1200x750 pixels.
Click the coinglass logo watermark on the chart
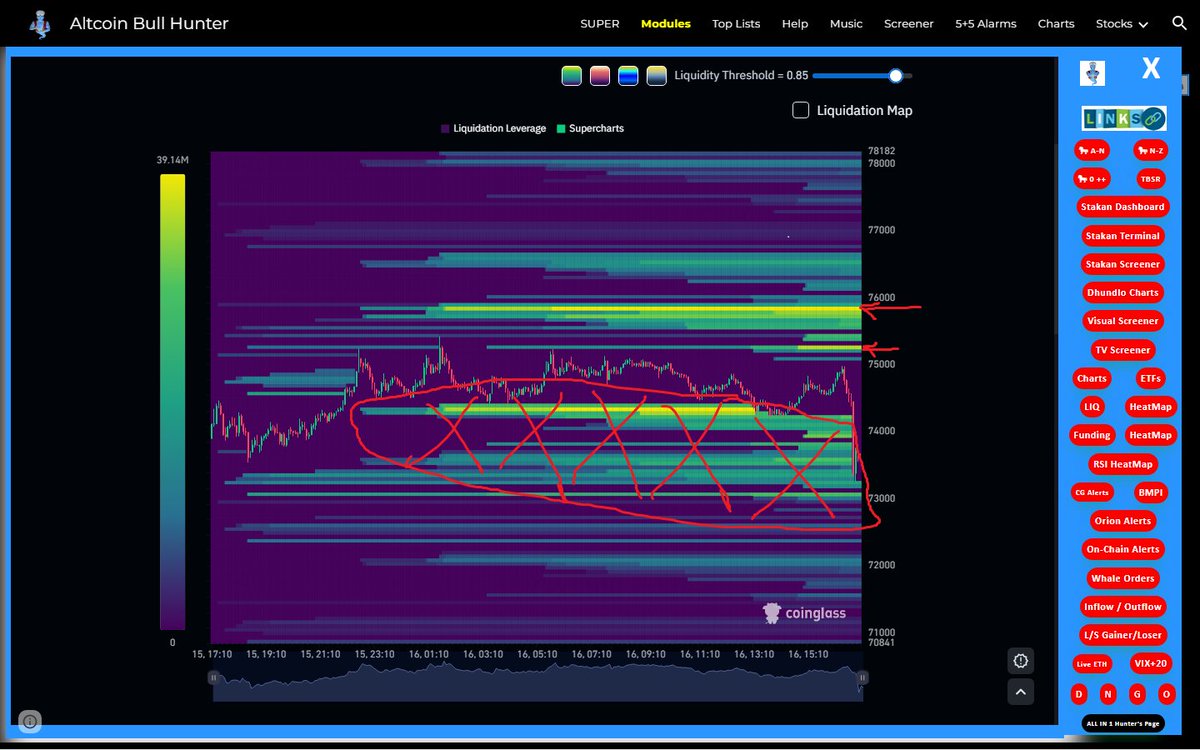(x=804, y=613)
